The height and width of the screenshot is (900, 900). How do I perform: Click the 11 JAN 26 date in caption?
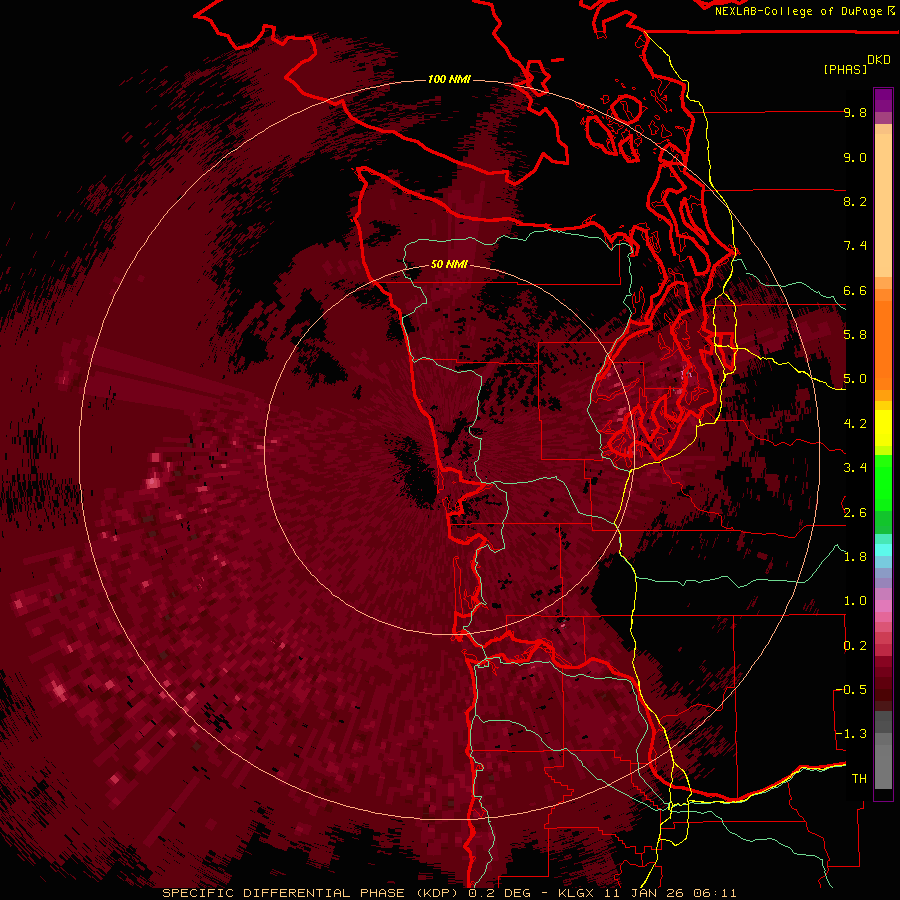[646, 893]
